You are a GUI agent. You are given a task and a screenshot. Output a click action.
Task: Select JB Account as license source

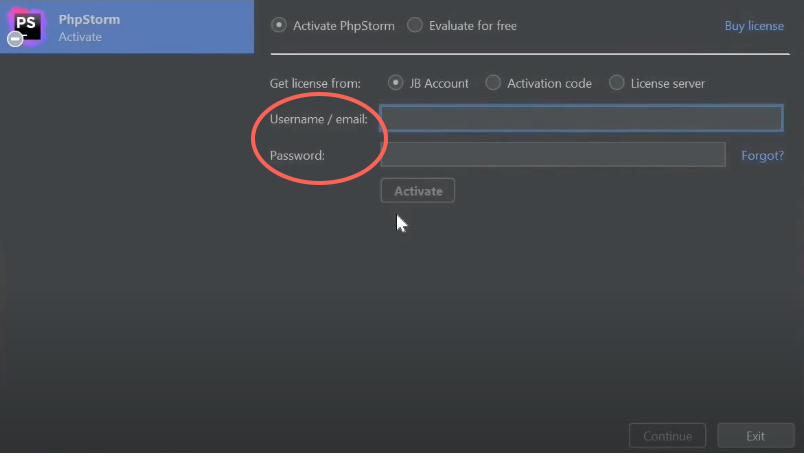click(x=396, y=83)
